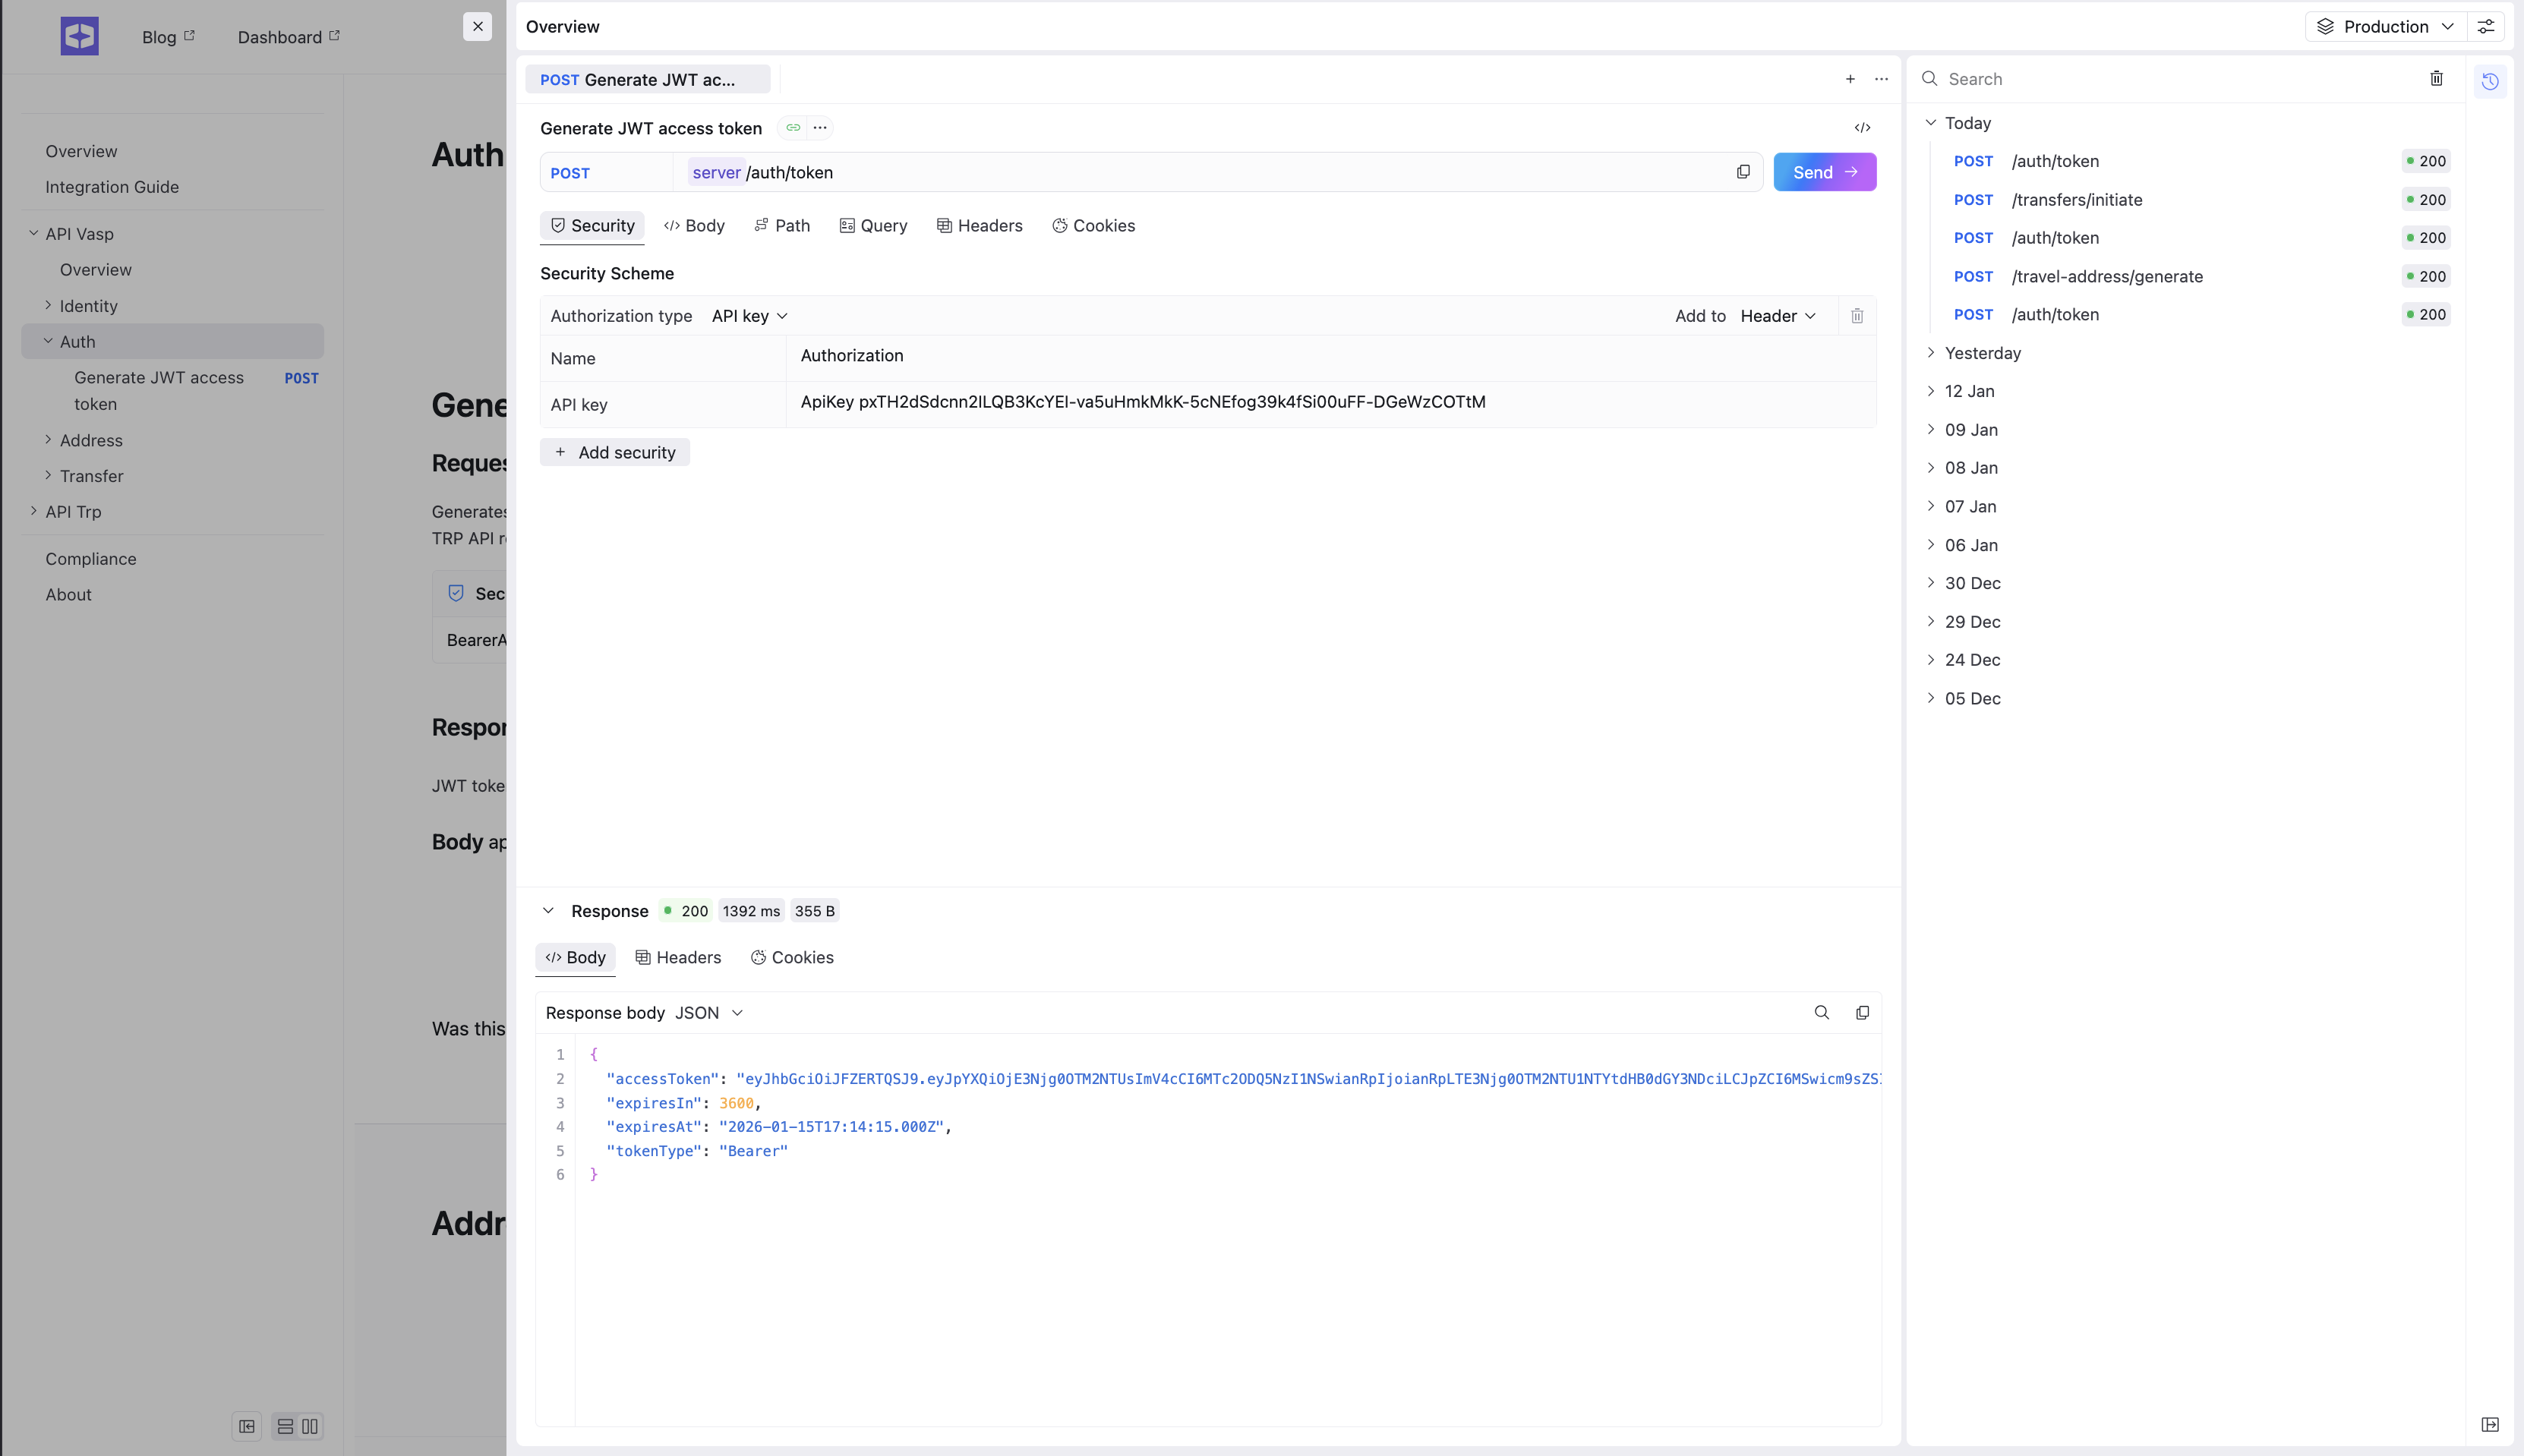Viewport: 2524px width, 1456px height.
Task: Switch to the stacked rows layout view
Action: (x=285, y=1426)
